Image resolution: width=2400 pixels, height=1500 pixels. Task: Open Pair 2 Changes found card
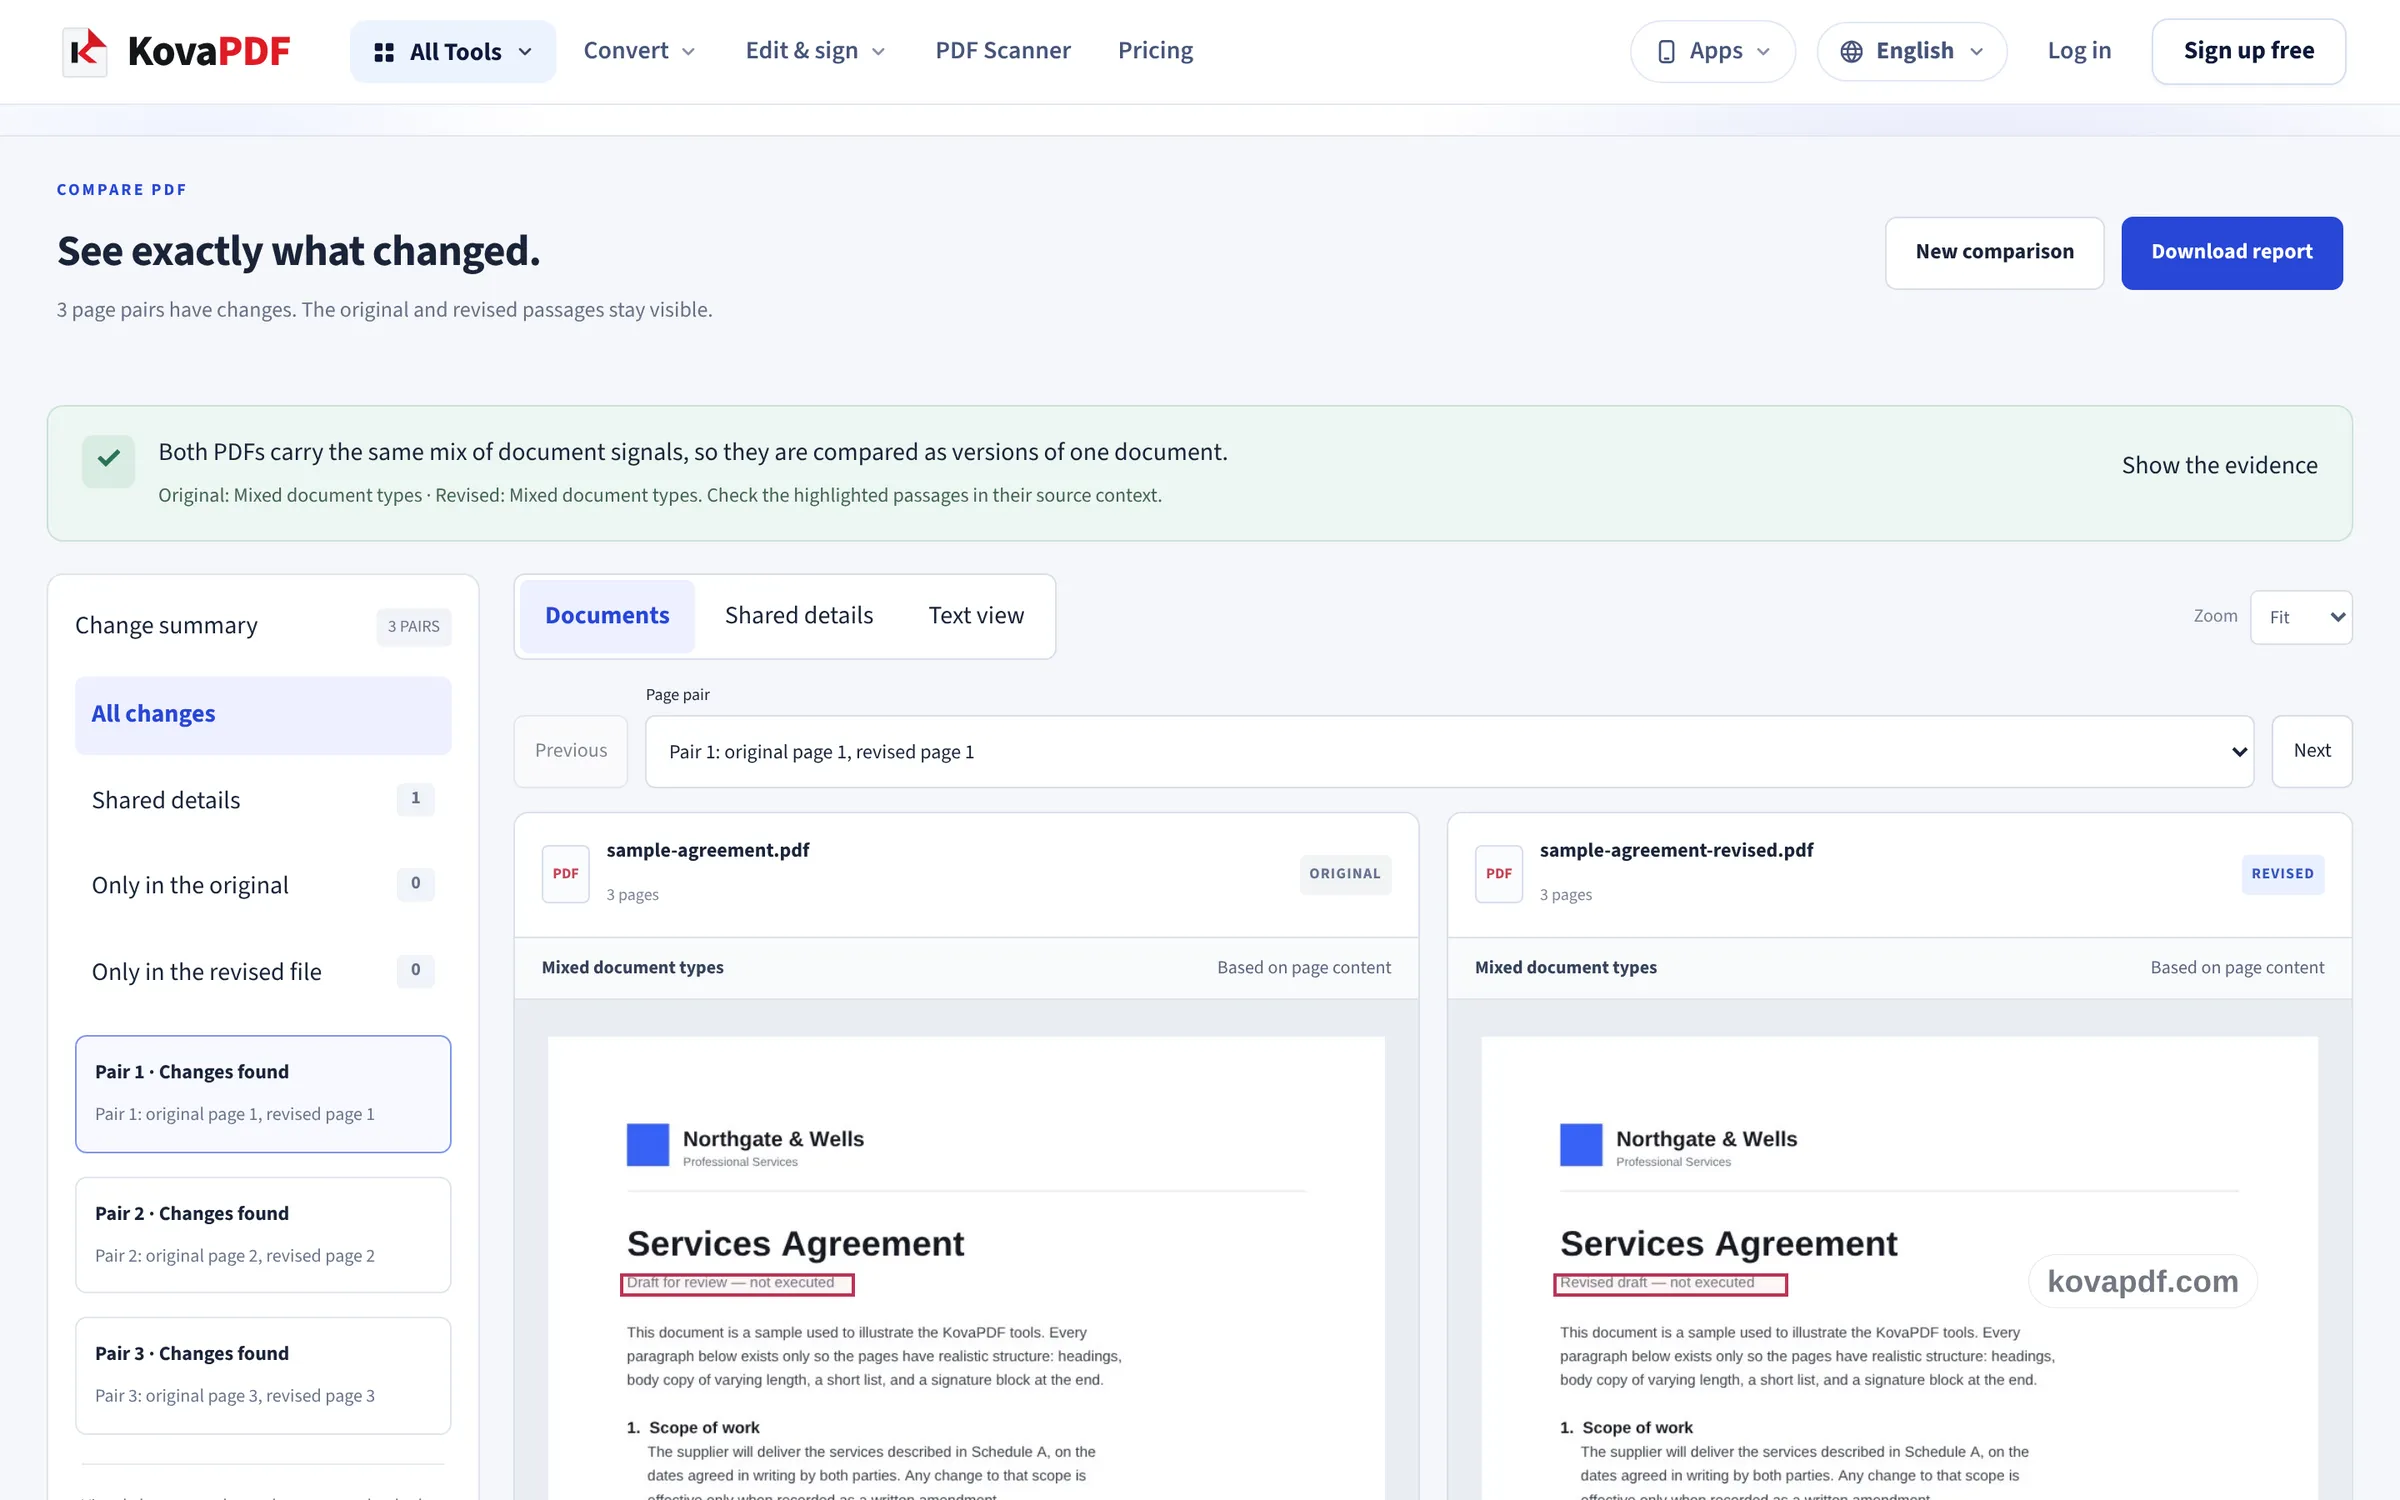[263, 1235]
